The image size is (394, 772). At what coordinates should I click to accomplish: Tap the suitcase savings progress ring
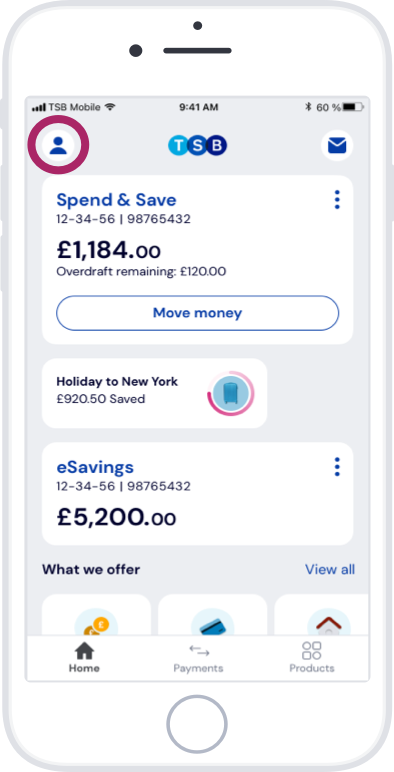230,393
